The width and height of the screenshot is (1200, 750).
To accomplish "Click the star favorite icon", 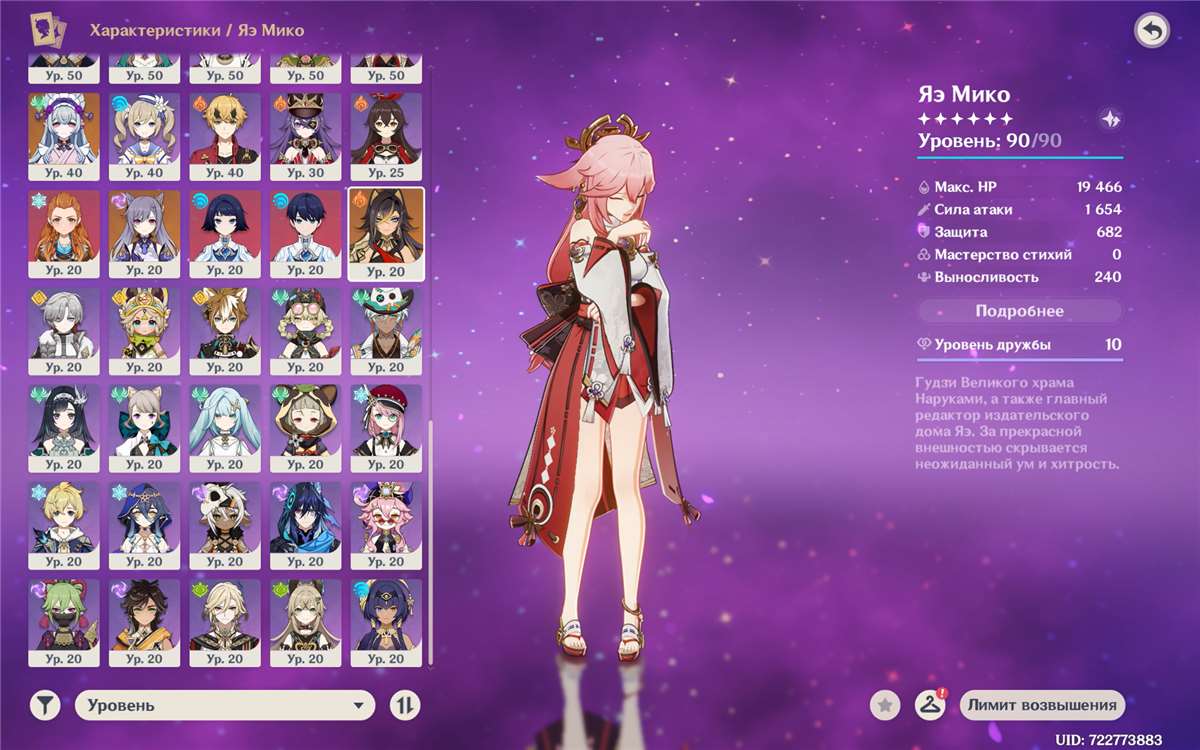I will pyautogui.click(x=884, y=705).
